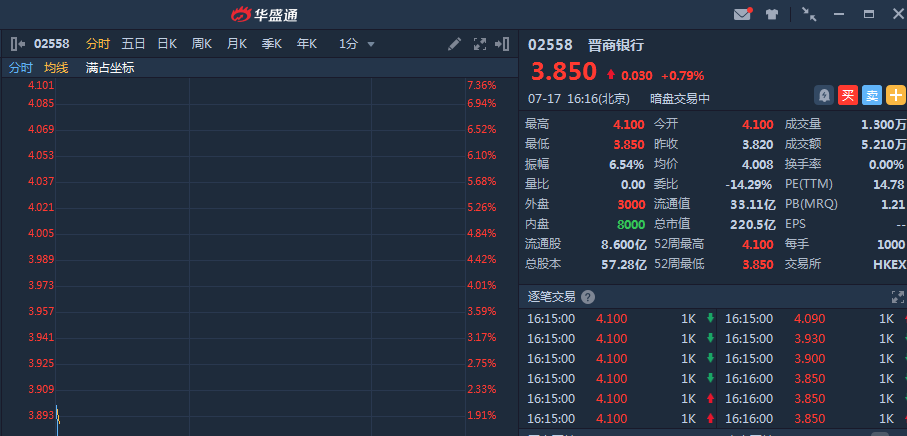The width and height of the screenshot is (907, 436).
Task: Switch to the 季K chart tab
Action: (271, 44)
